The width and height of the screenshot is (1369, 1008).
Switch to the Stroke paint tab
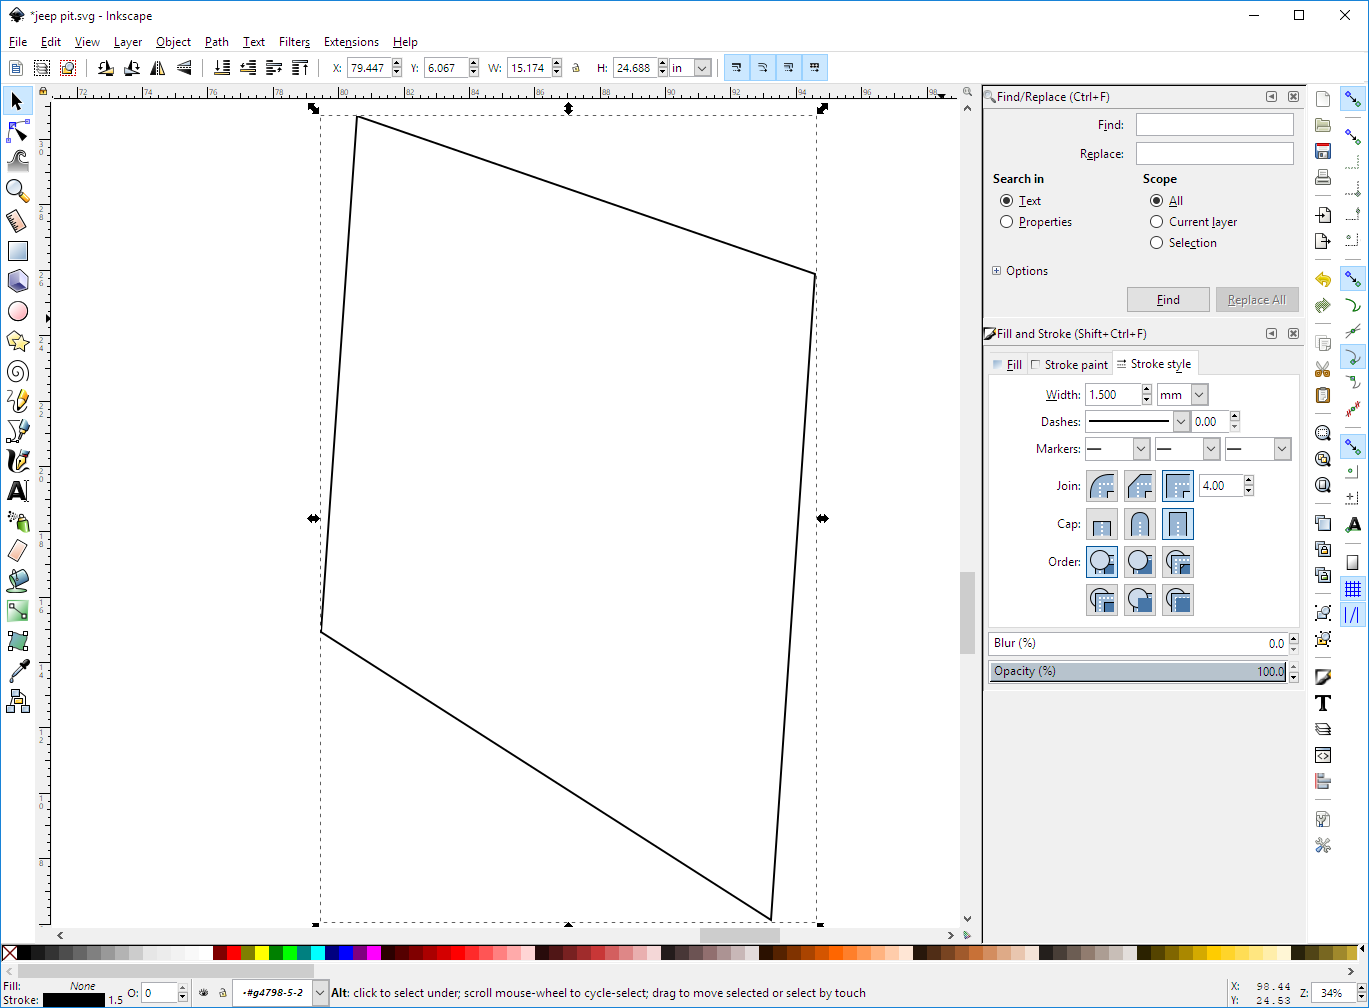tap(1069, 365)
